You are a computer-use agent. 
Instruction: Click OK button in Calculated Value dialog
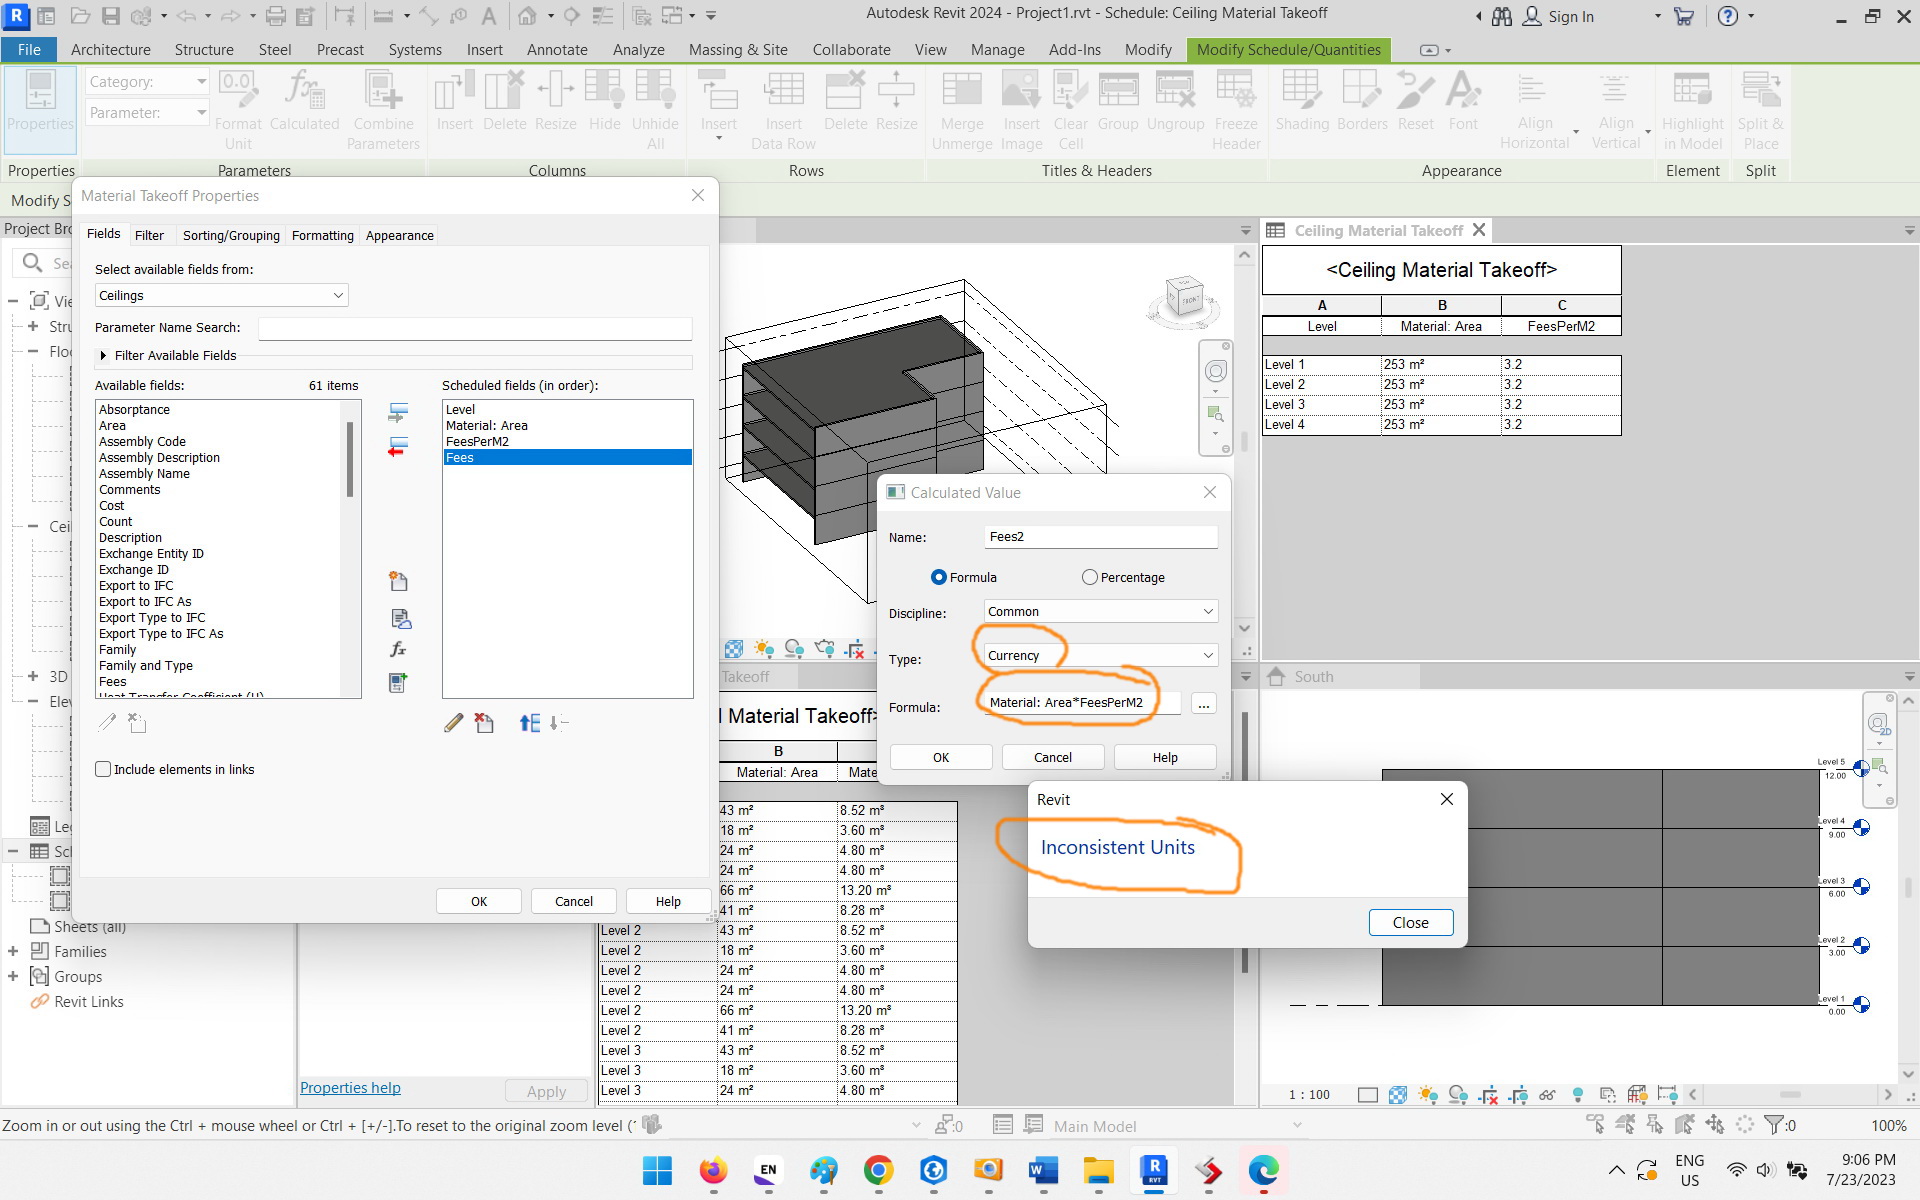[x=941, y=756]
